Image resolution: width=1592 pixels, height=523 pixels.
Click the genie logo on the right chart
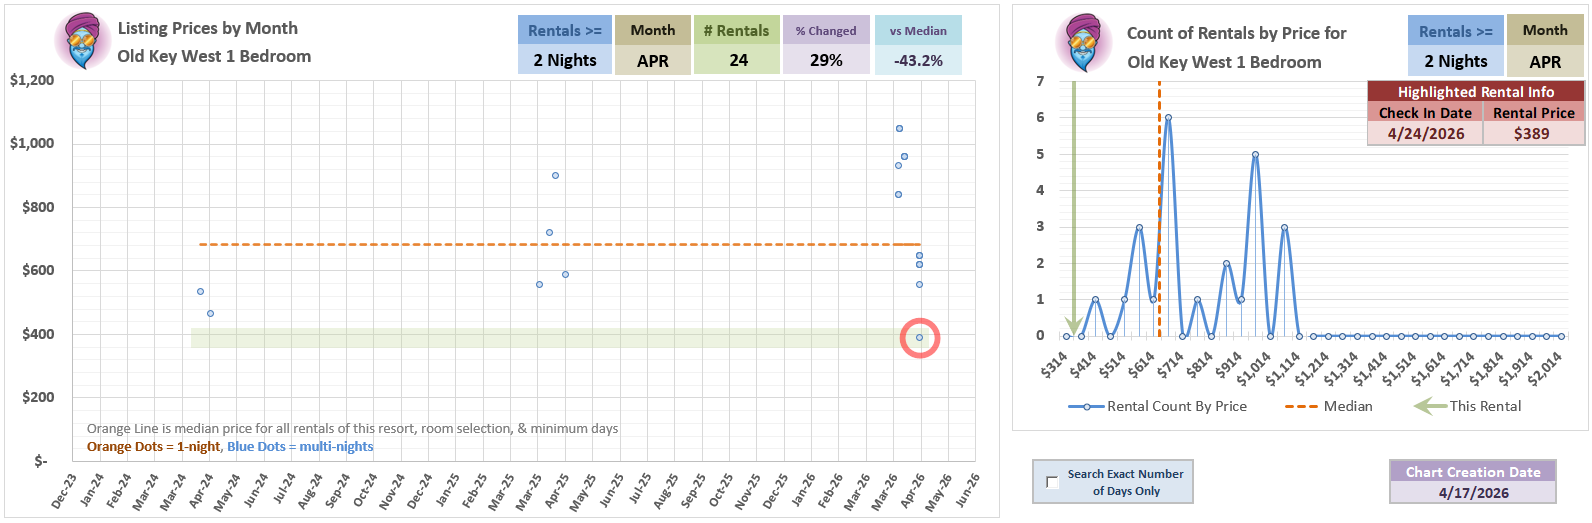tap(1084, 43)
